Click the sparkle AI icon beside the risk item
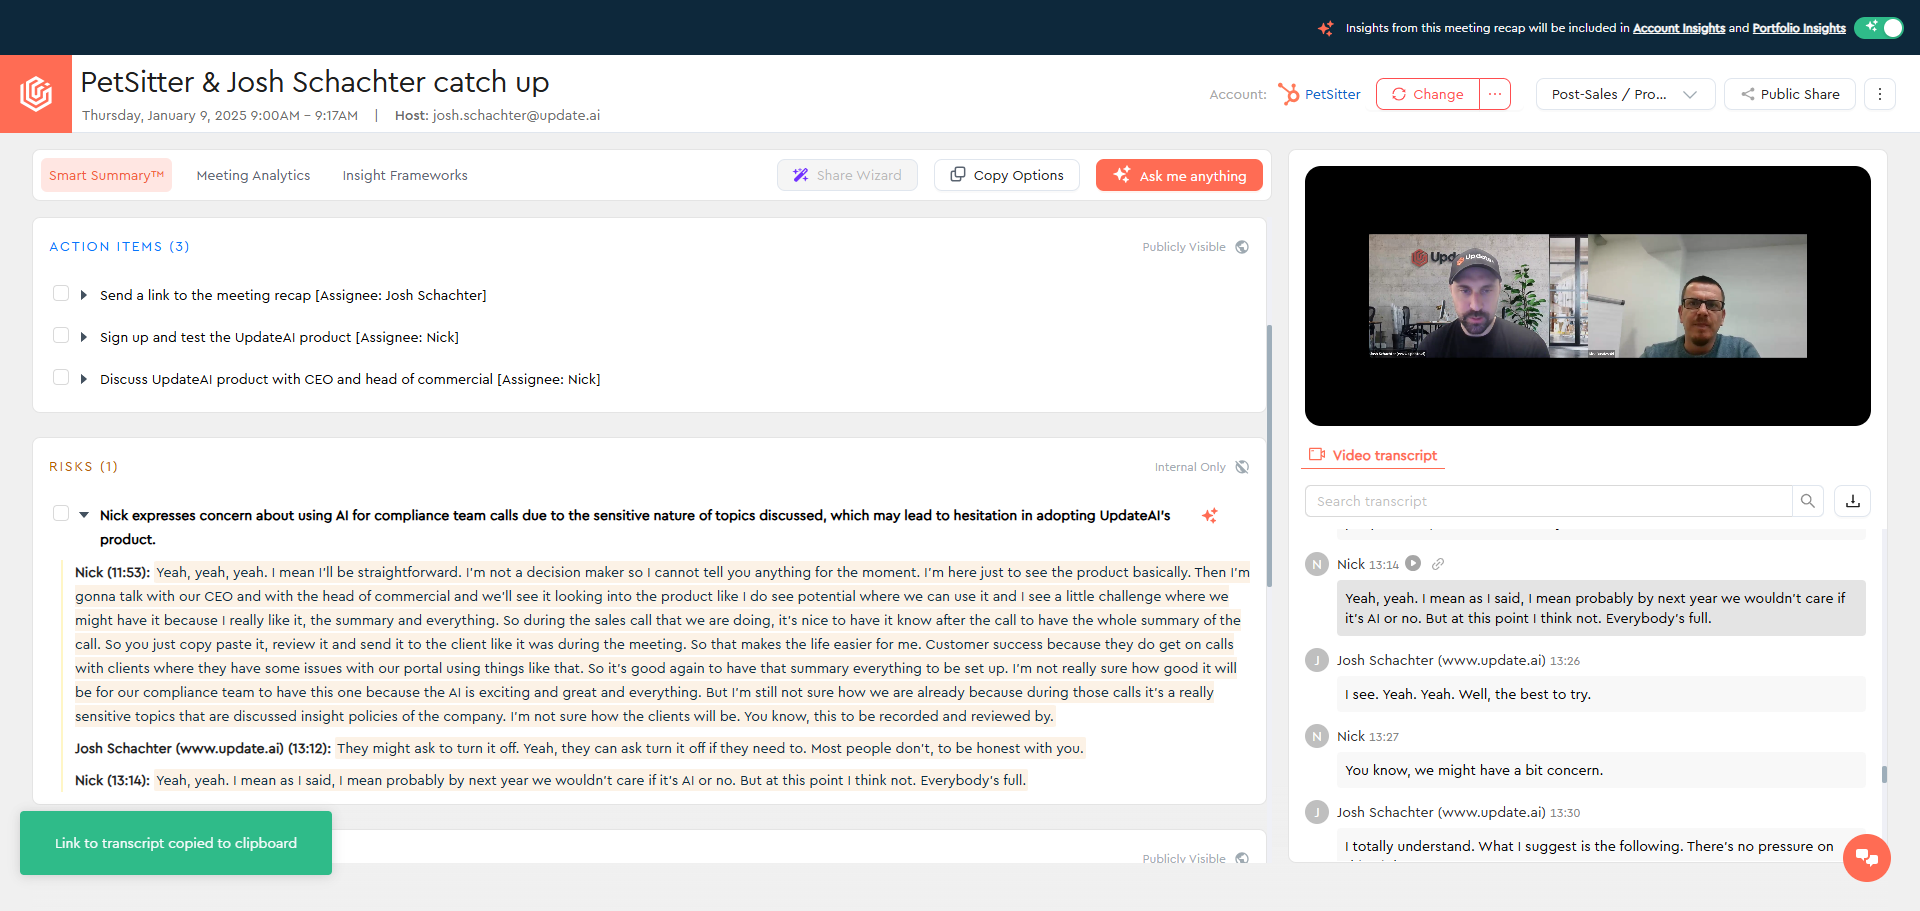The width and height of the screenshot is (1920, 911). (1210, 515)
